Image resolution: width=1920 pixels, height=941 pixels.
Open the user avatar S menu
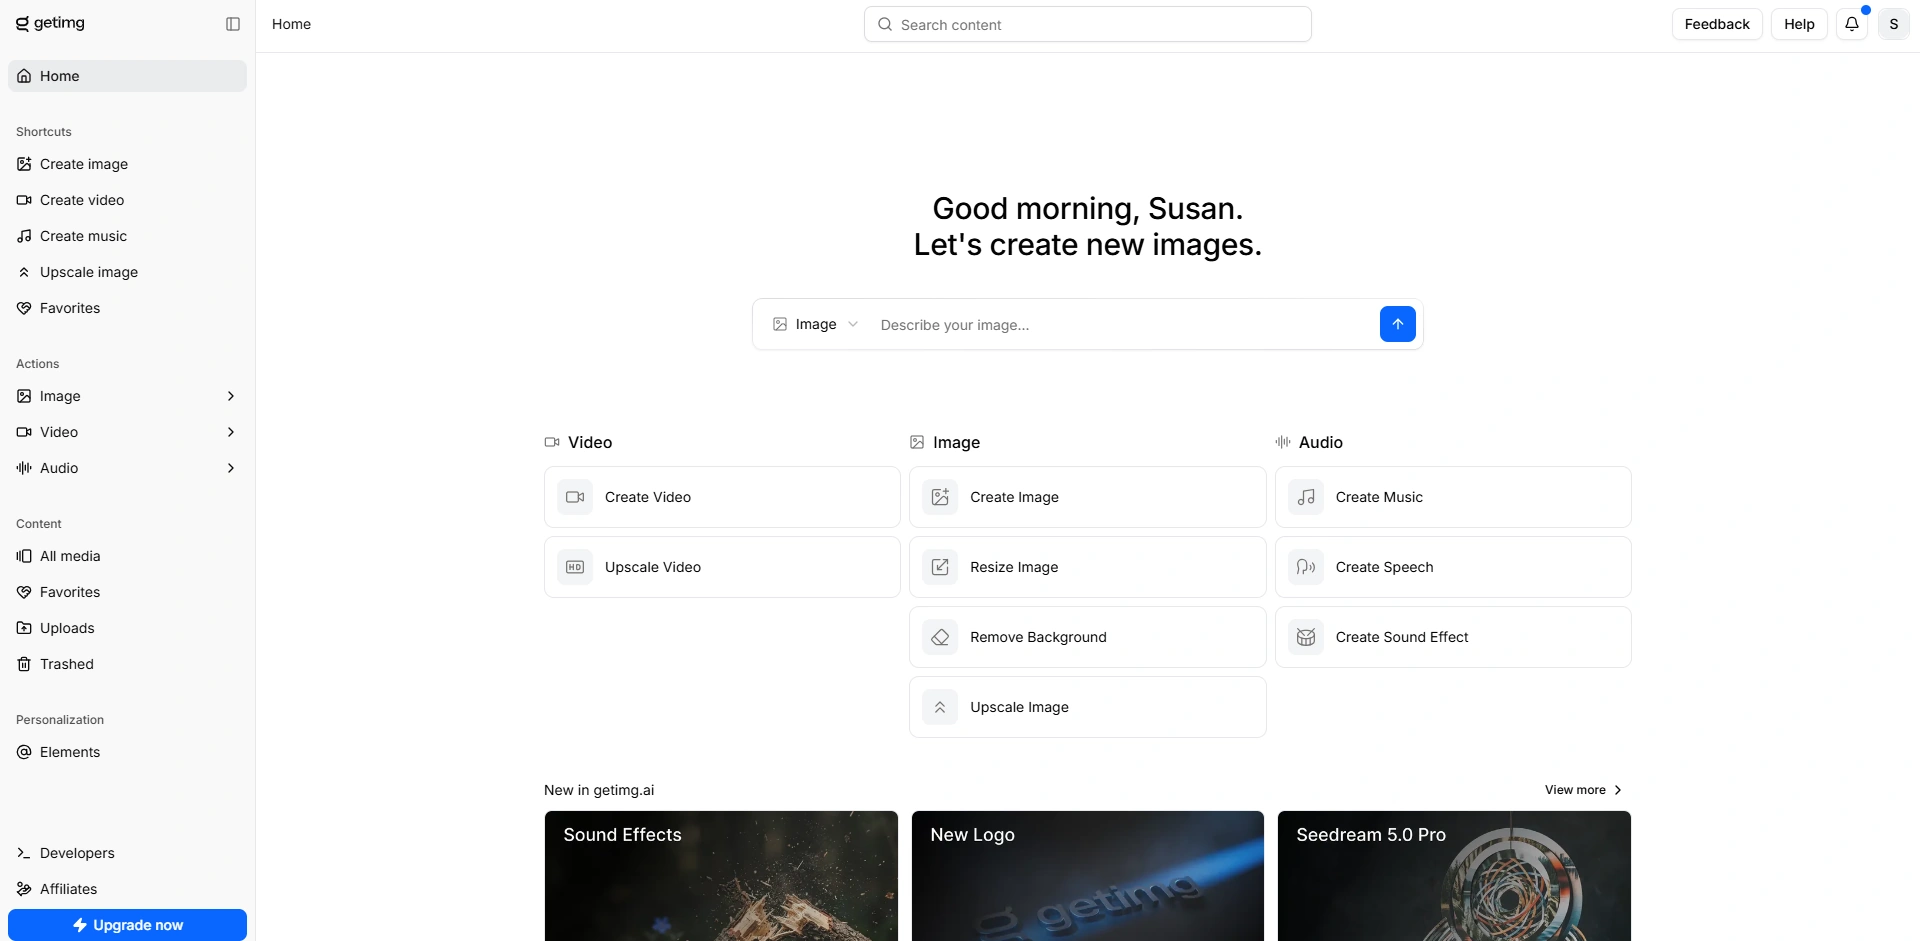[x=1894, y=24]
